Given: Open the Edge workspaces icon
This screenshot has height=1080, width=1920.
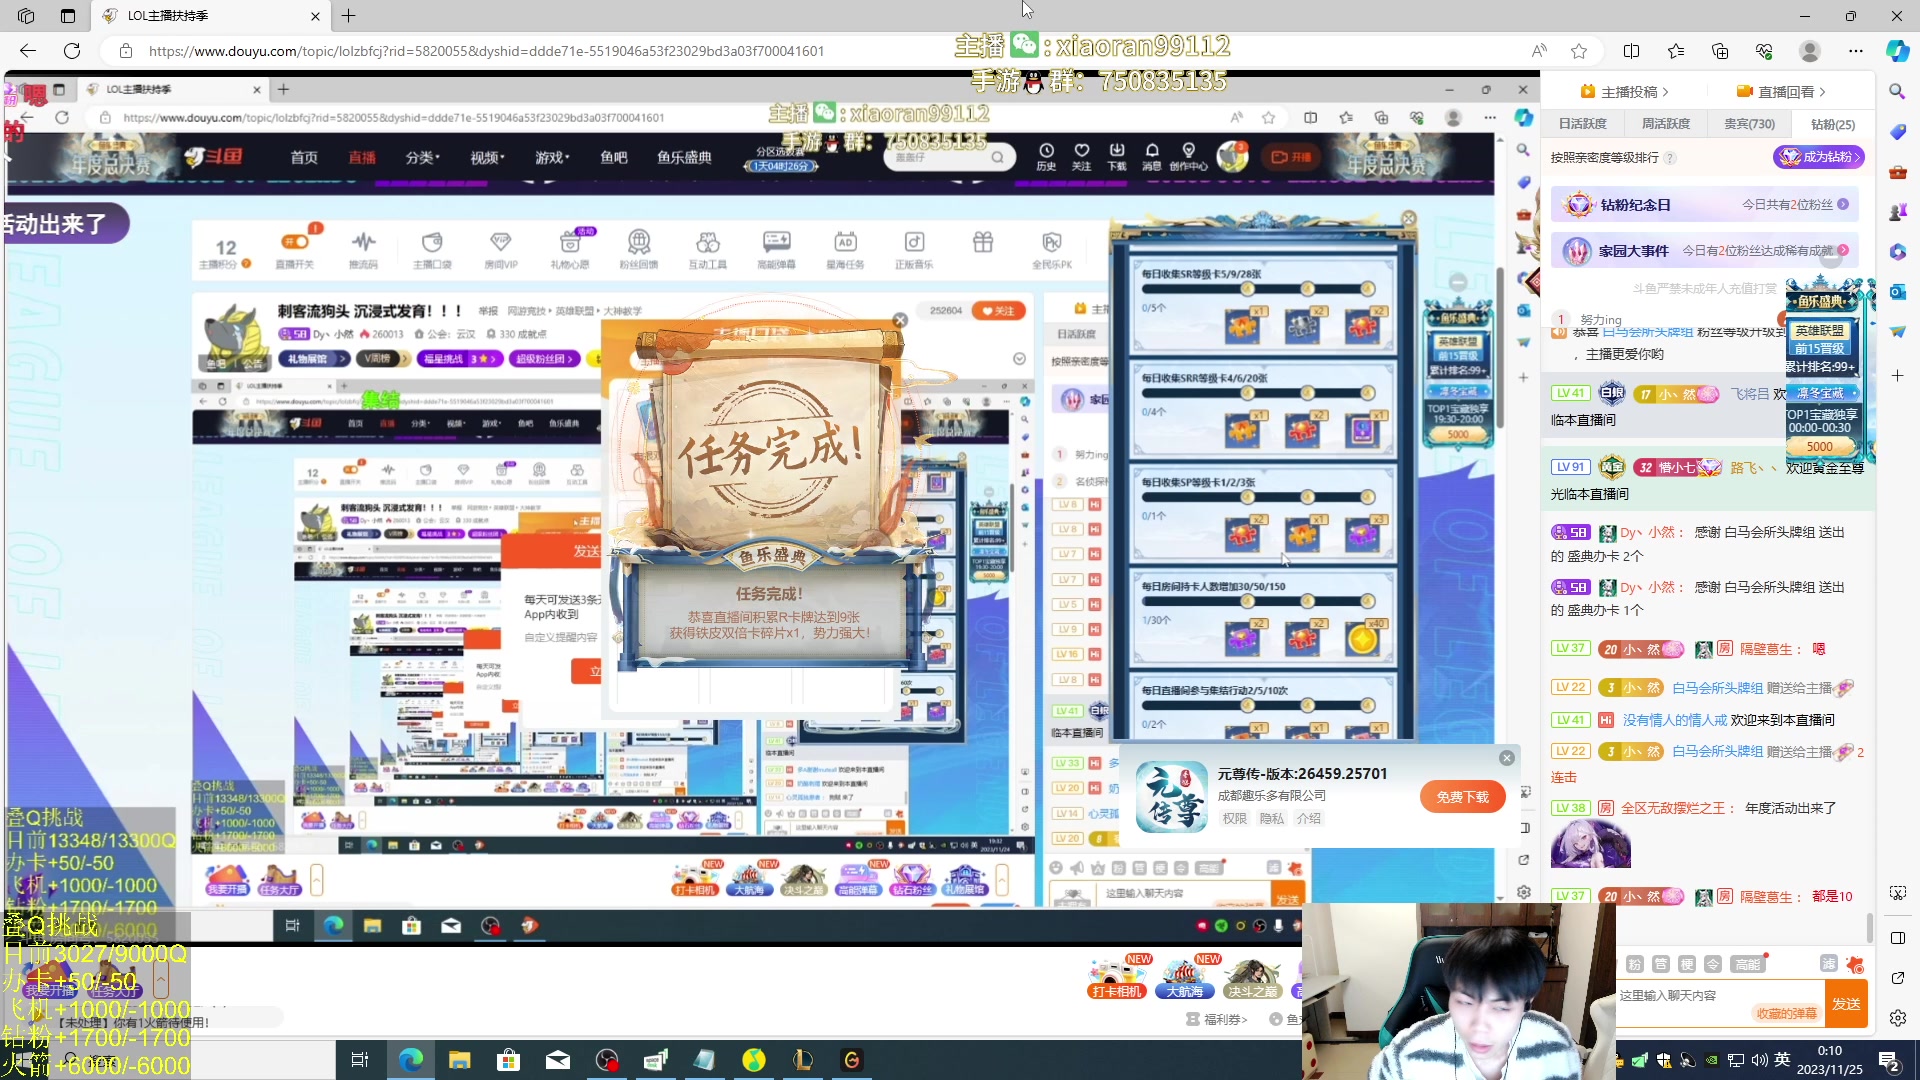Looking at the screenshot, I should pos(26,16).
